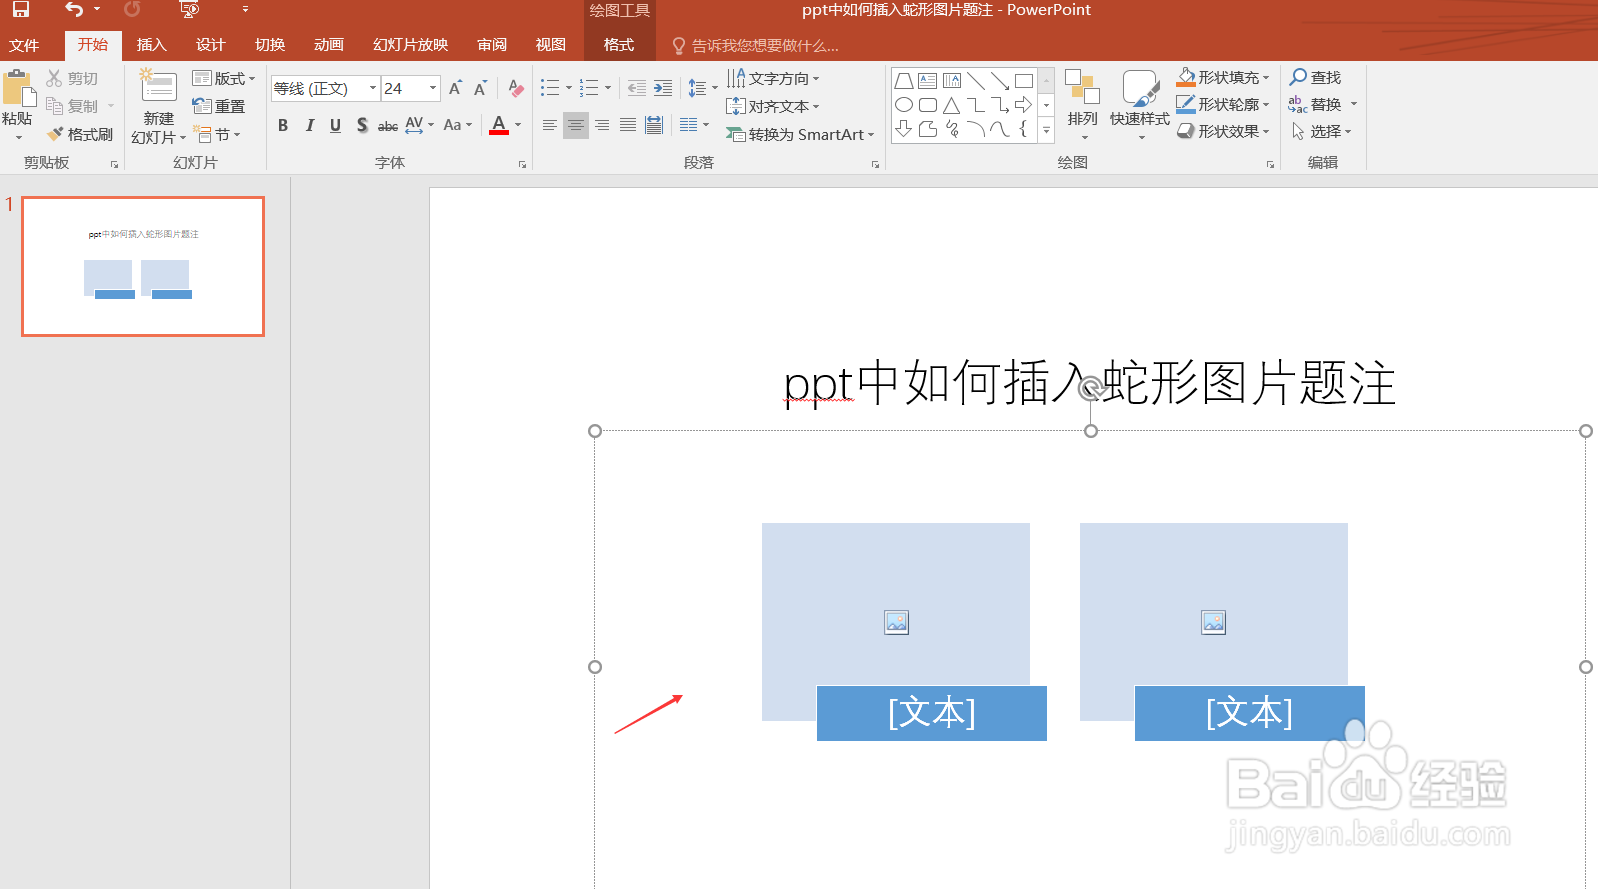
Task: Open Font dialog launcher in 字体 group
Action: pyautogui.click(x=522, y=164)
